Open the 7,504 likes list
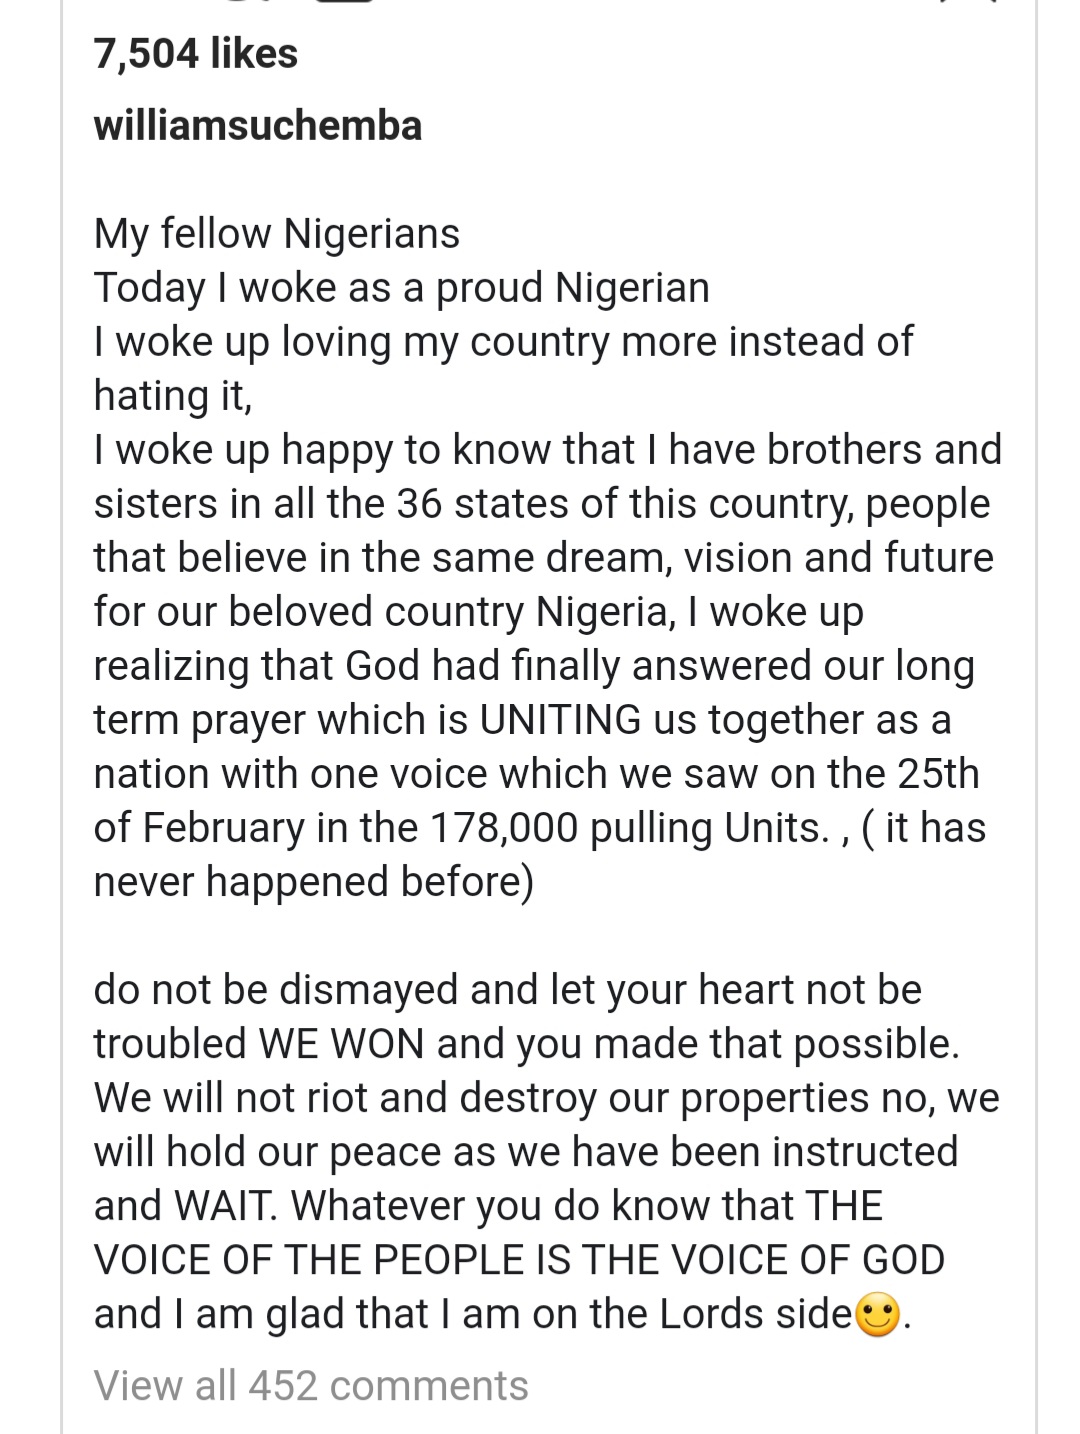Screen dimensions: 1080x1434 coord(196,53)
